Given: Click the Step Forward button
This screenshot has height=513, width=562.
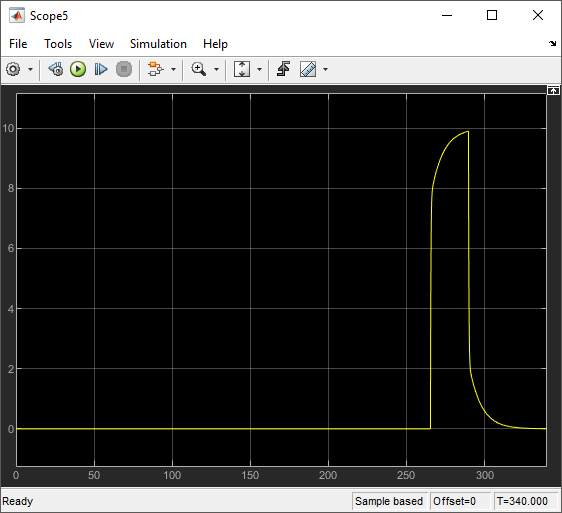Looking at the screenshot, I should 101,69.
